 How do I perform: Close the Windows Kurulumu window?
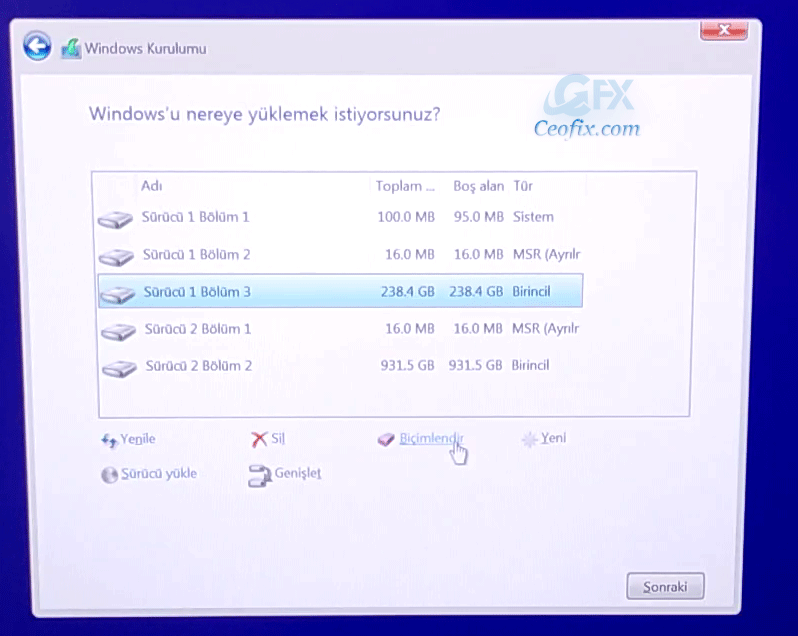[x=724, y=30]
